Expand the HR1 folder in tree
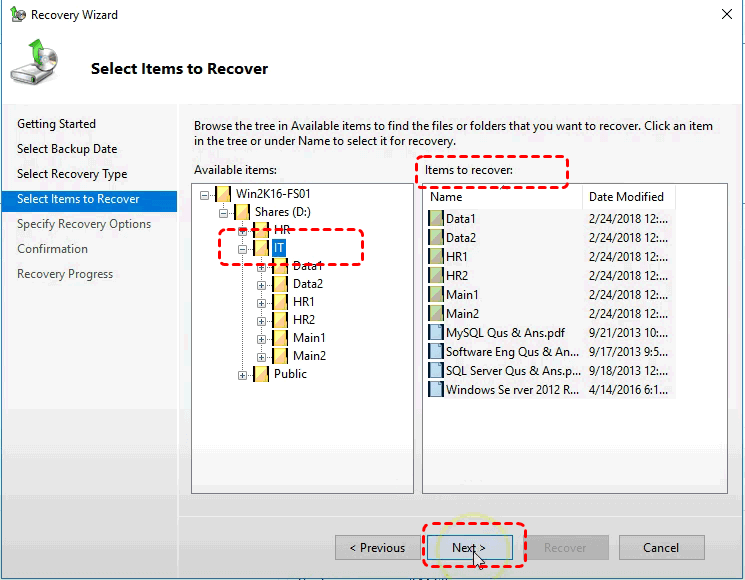 261,303
